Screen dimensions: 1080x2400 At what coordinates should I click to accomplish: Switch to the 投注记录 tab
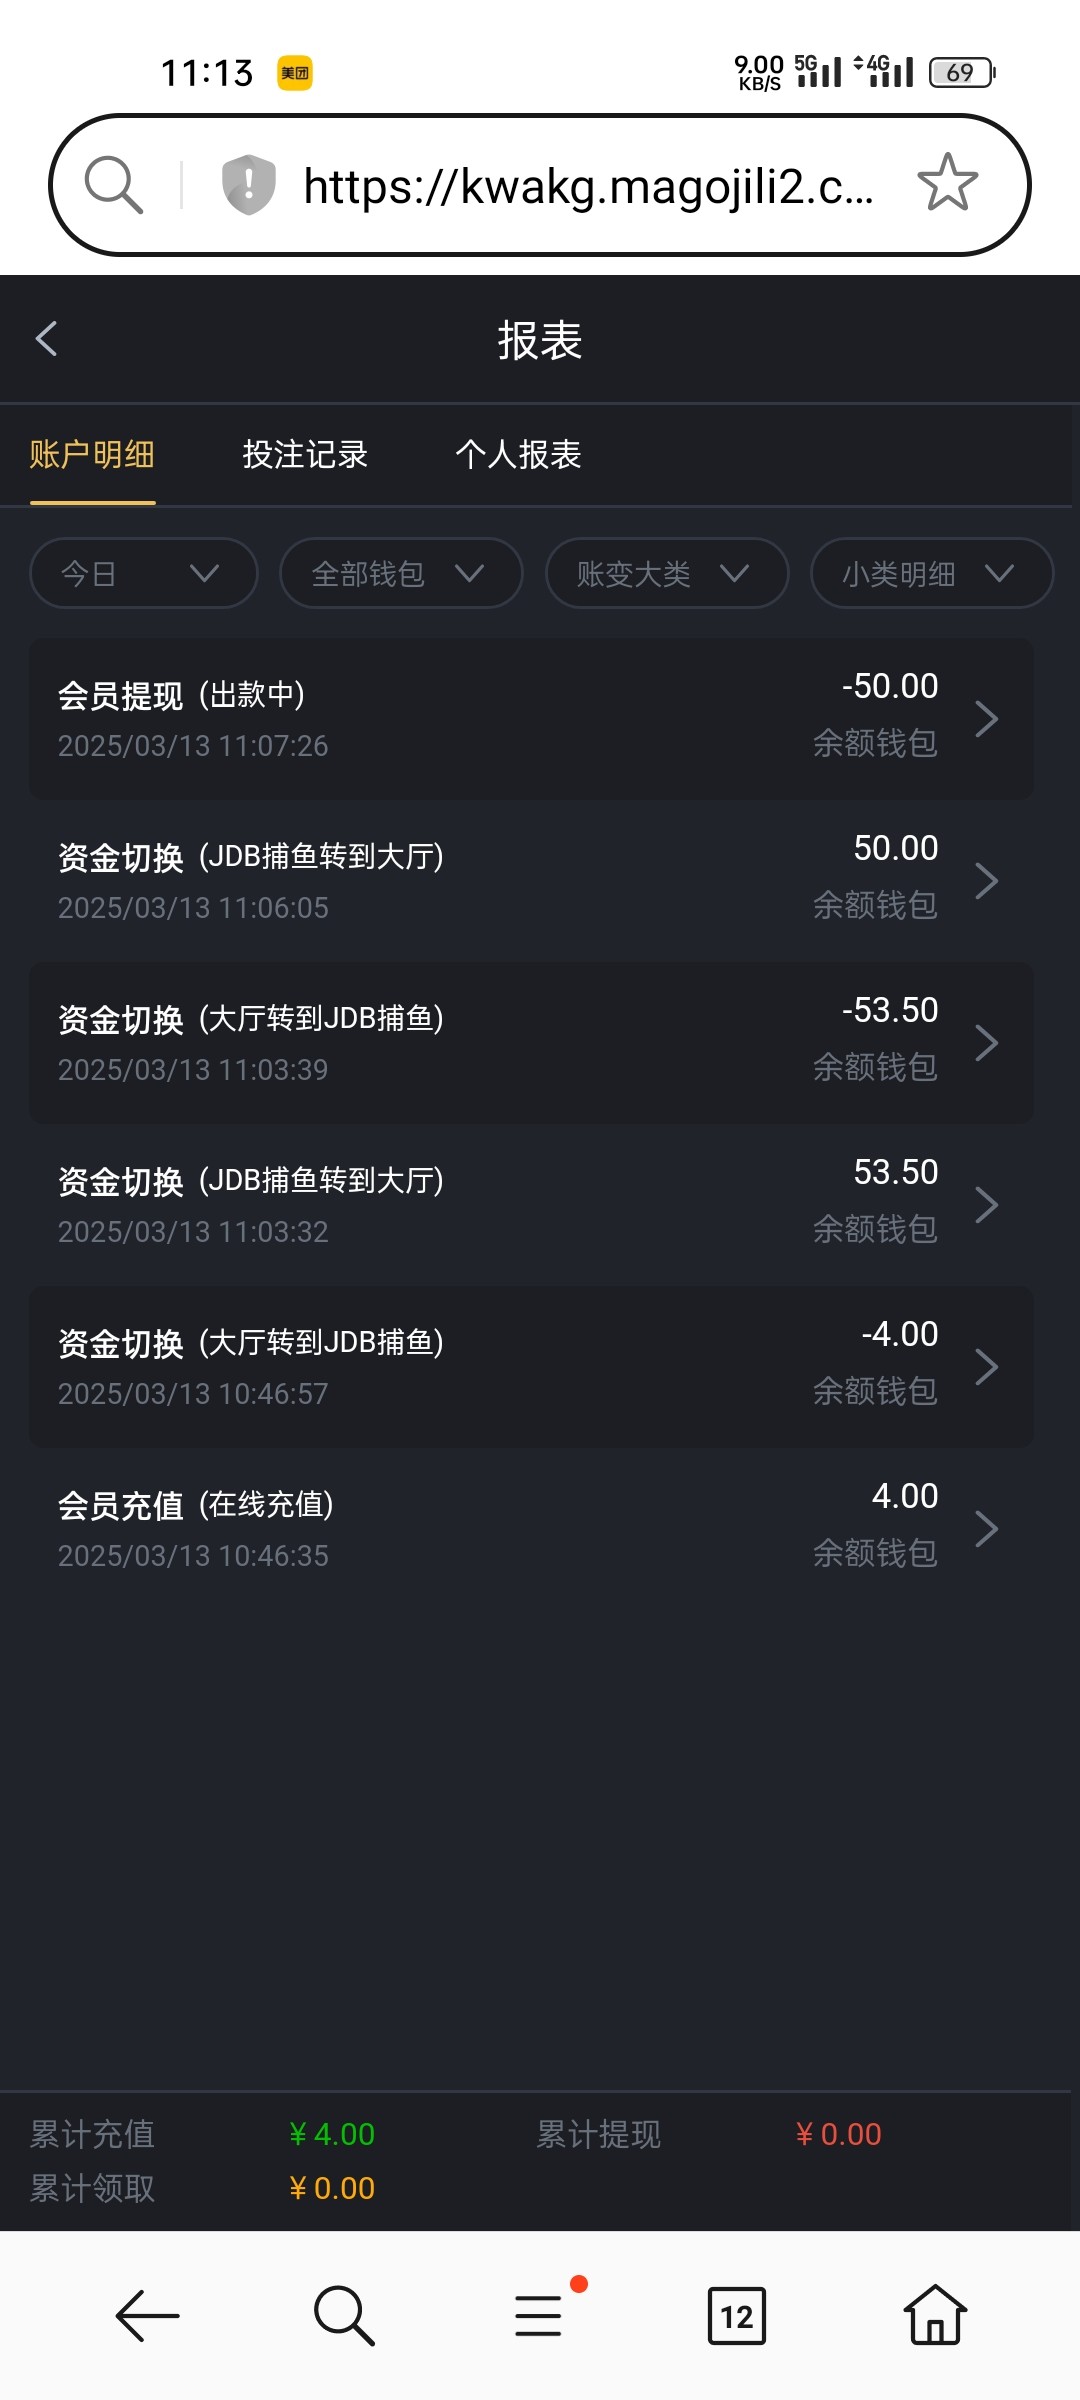(305, 455)
